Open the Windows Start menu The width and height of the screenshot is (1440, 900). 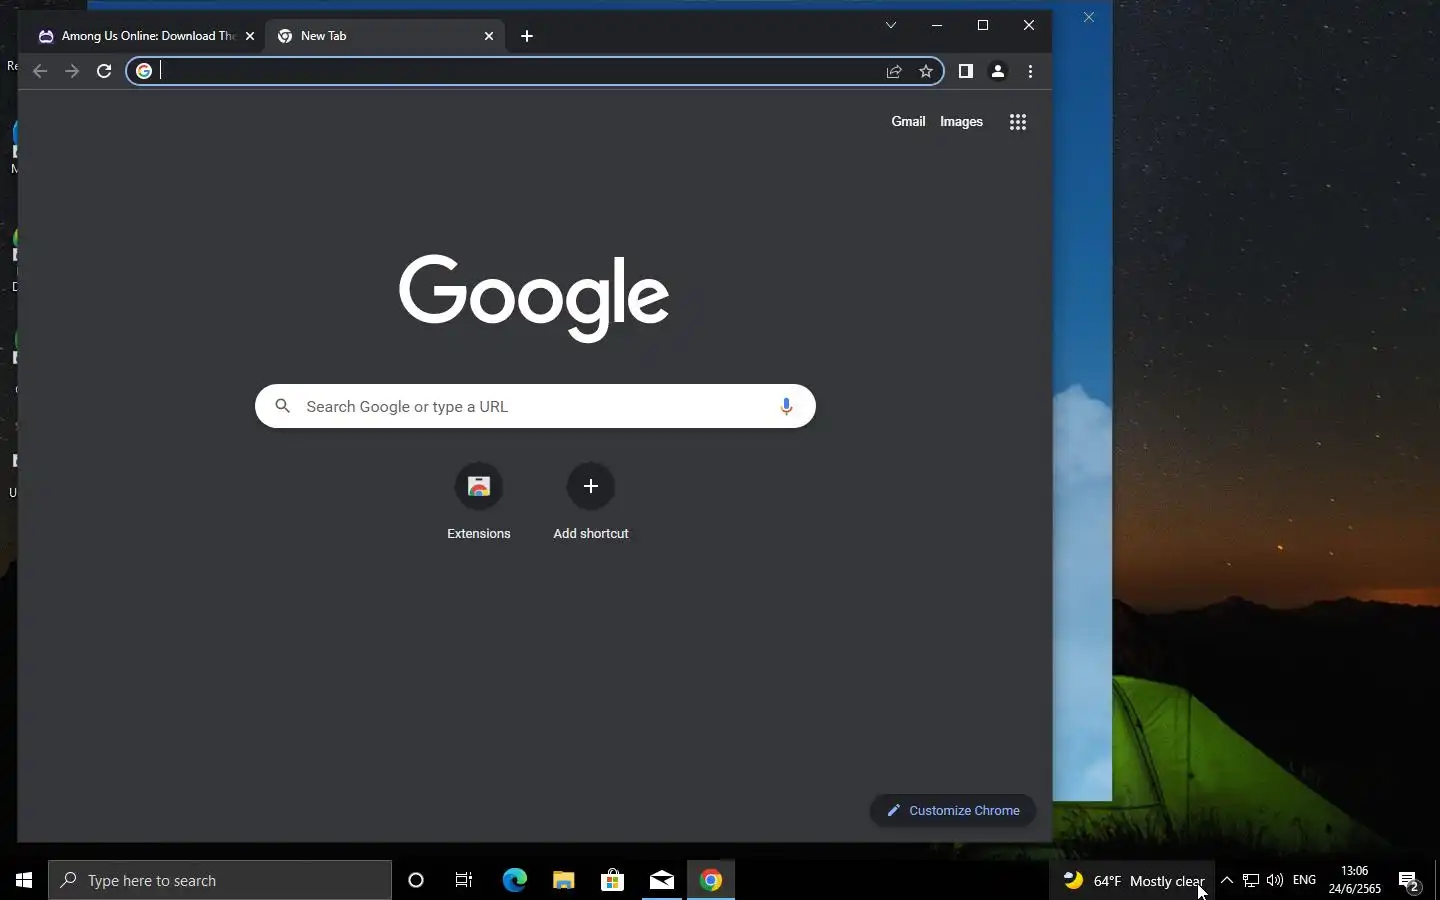(24, 880)
